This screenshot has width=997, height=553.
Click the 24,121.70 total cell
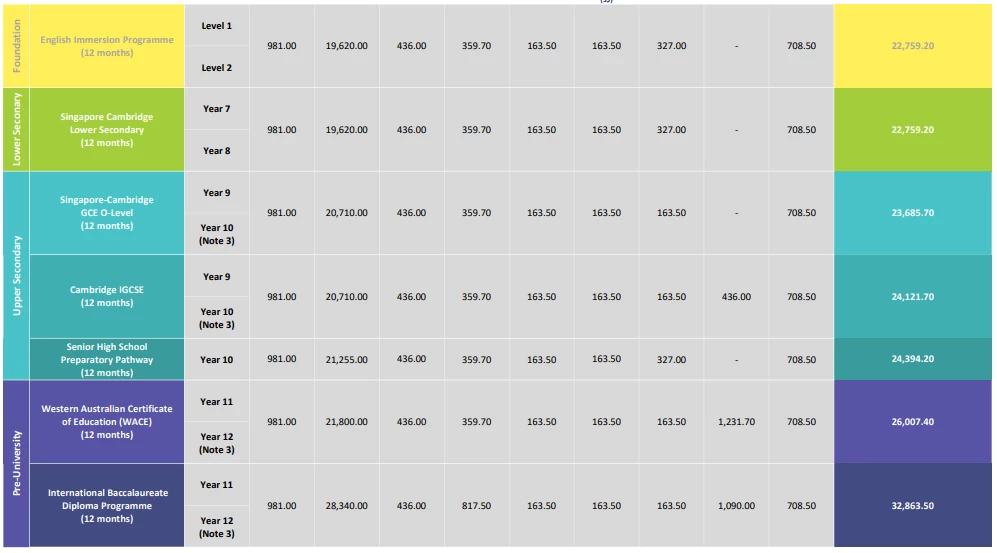pyautogui.click(x=912, y=296)
